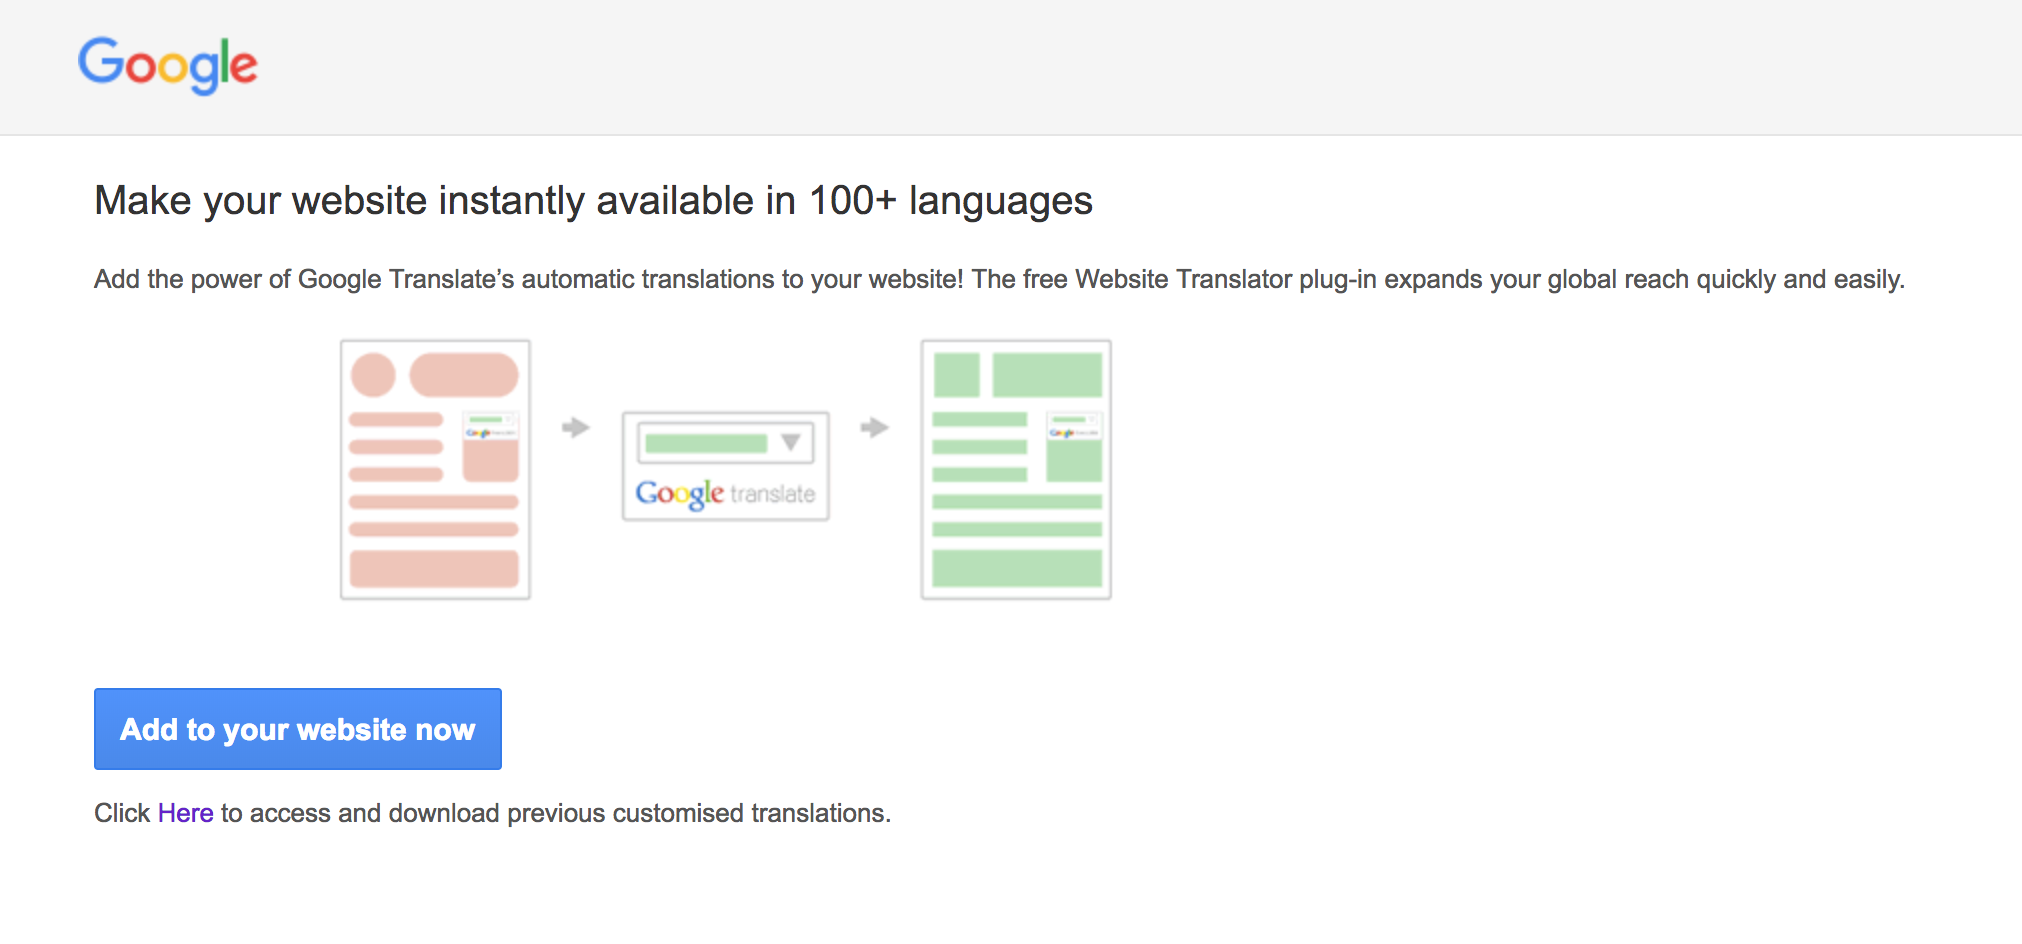Click the Add to your website now button
Viewport: 2022px width, 944px height.
297,729
